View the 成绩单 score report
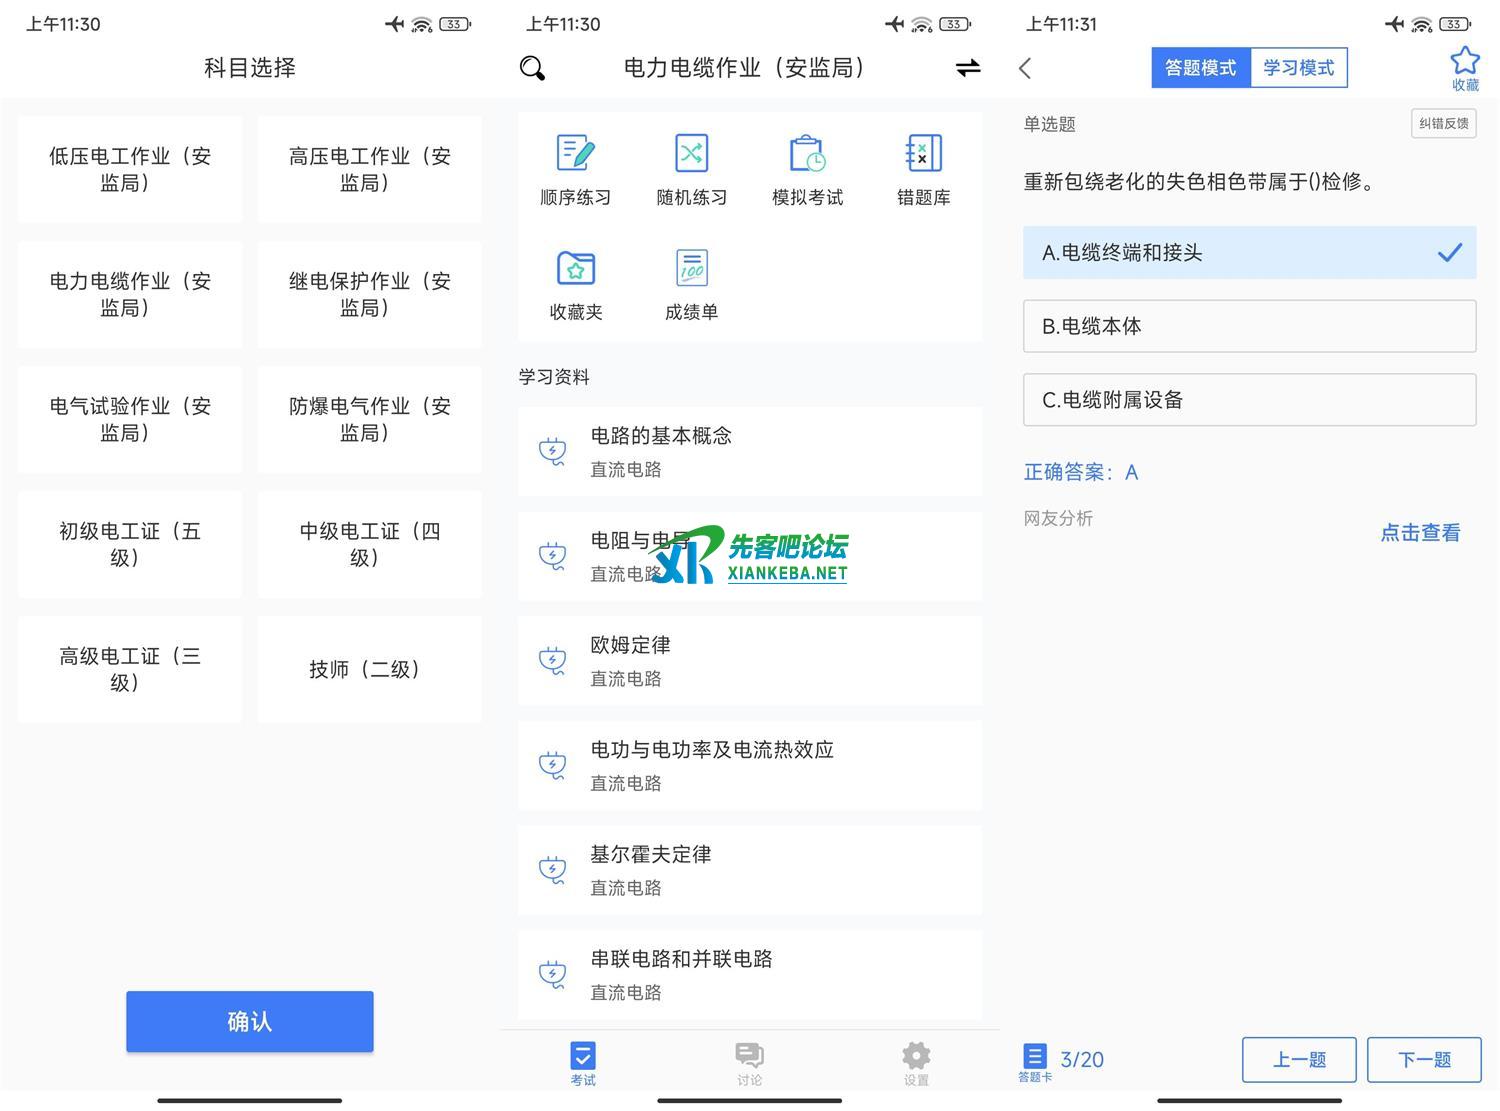 (691, 285)
